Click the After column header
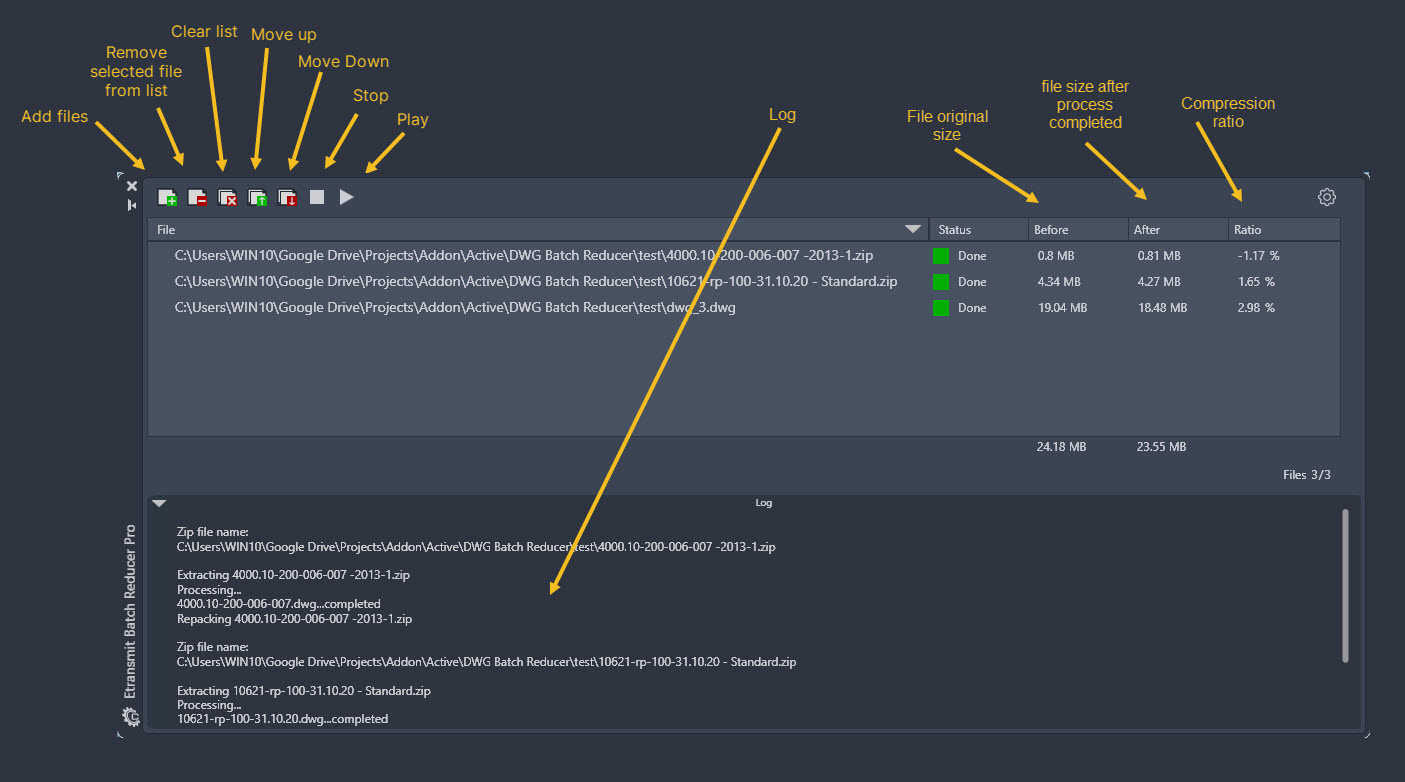The width and height of the screenshot is (1405, 782). (1176, 230)
